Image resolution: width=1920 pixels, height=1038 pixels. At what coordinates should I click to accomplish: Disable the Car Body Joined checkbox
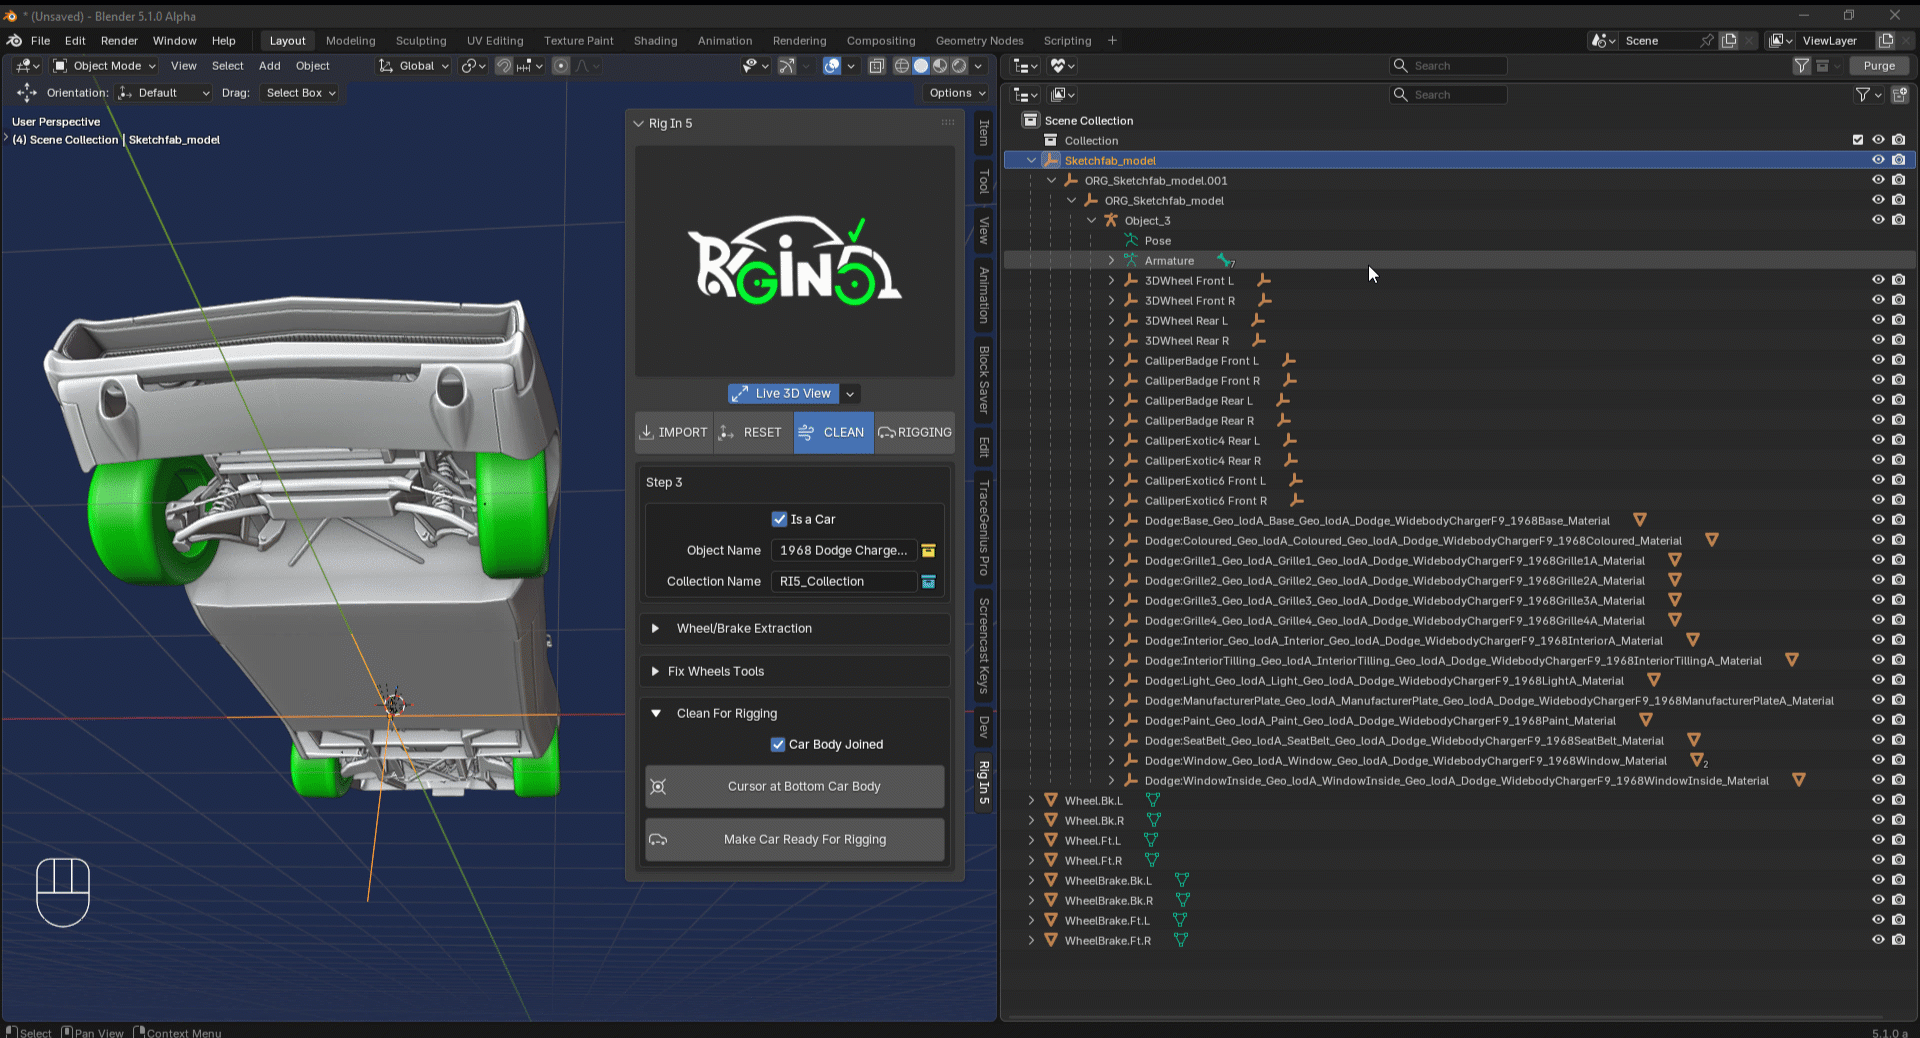778,744
